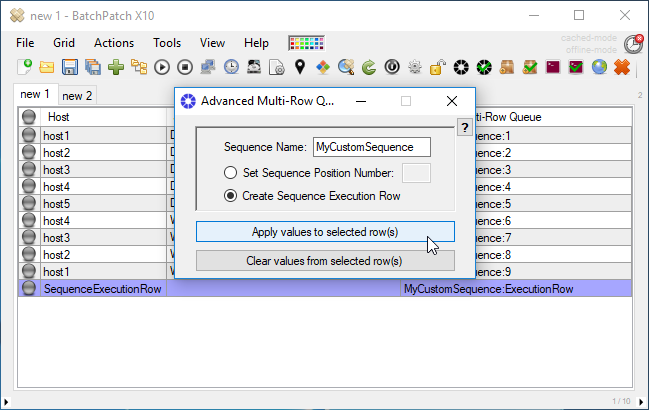649x410 pixels.
Task: Click the red X toolbar icon
Action: point(622,68)
